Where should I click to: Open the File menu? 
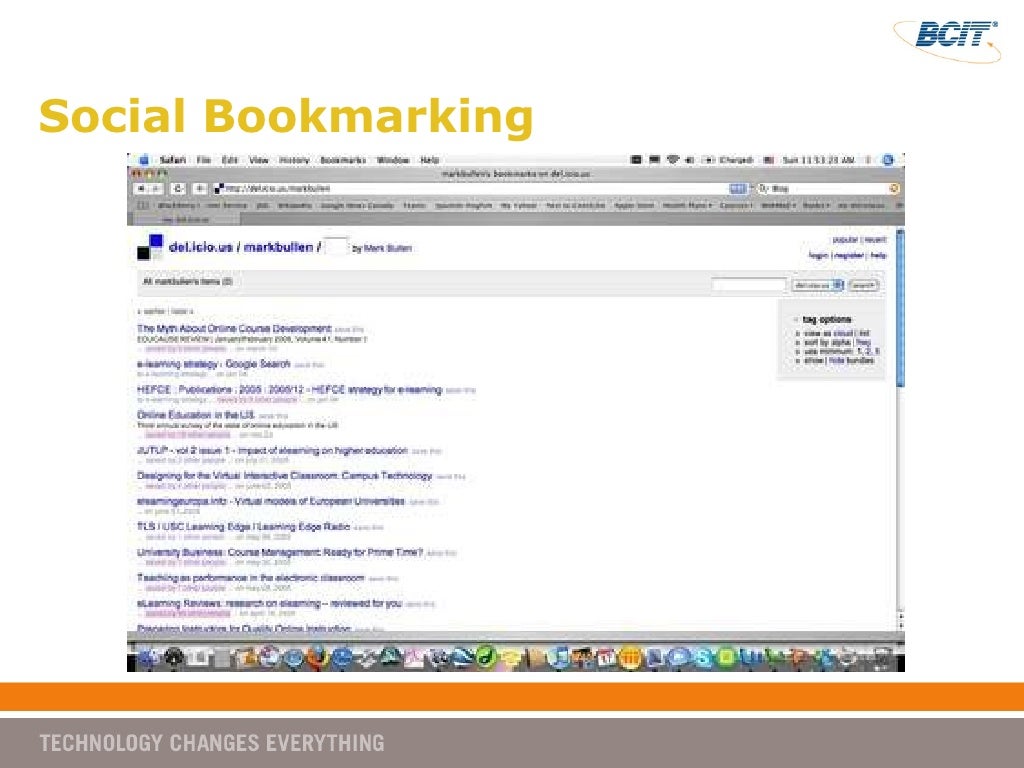(x=204, y=160)
